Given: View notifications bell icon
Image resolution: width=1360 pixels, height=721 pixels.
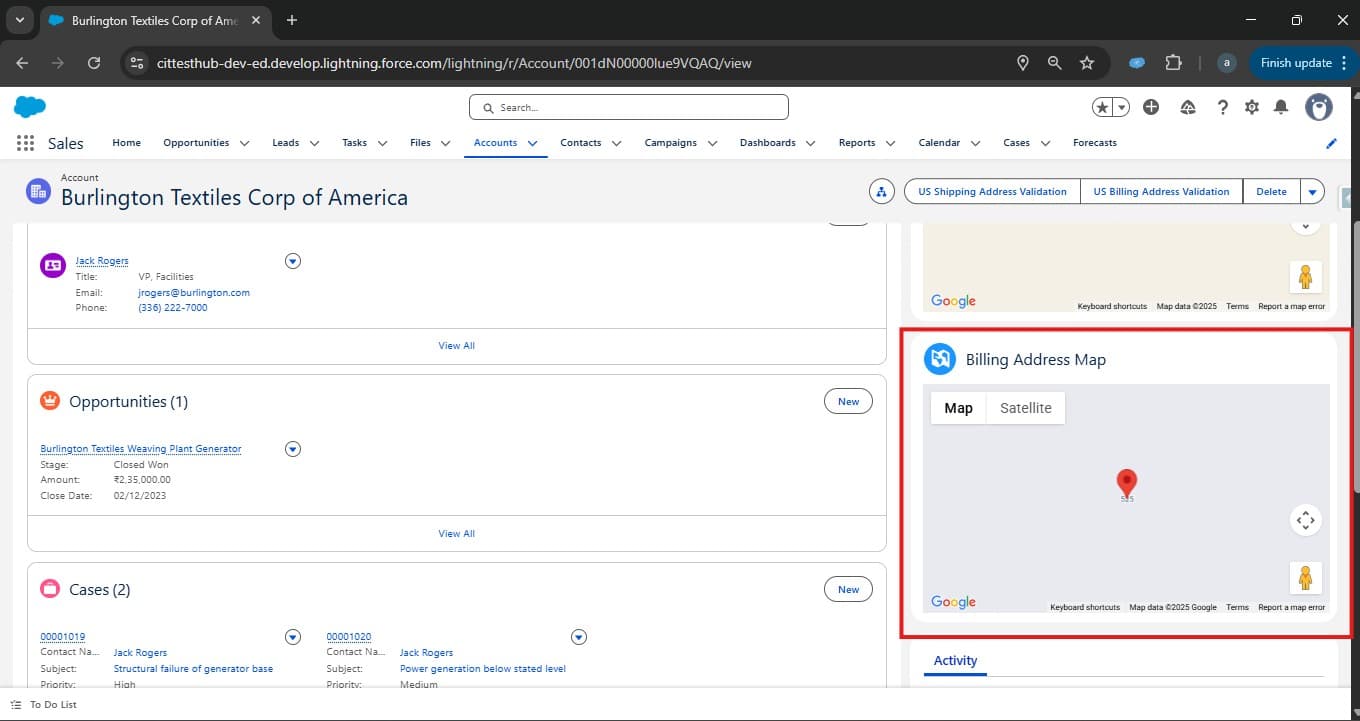Looking at the screenshot, I should [x=1281, y=107].
